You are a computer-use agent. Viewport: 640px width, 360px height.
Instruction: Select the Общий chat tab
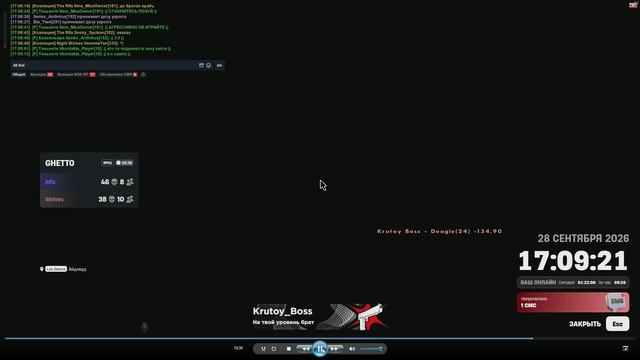click(19, 75)
